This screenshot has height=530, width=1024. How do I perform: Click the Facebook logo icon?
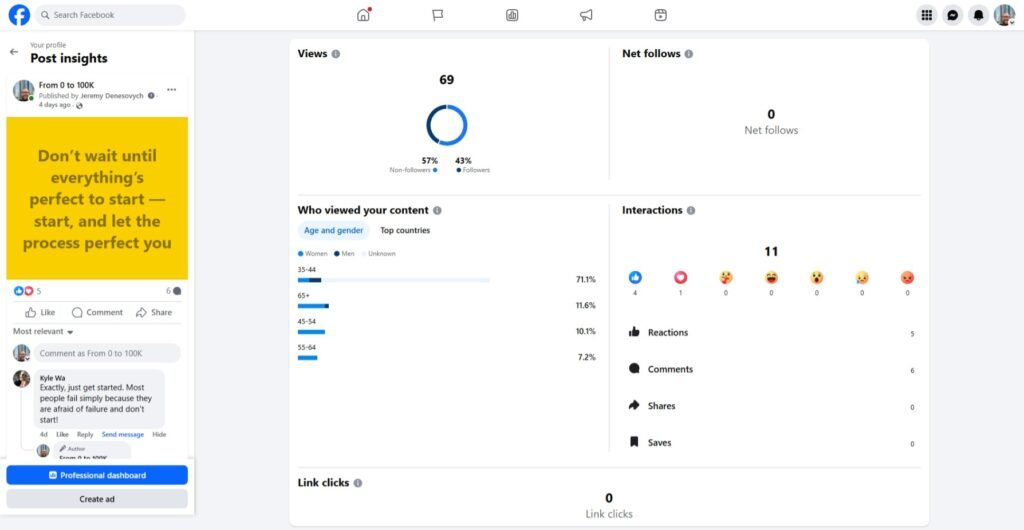[19, 15]
